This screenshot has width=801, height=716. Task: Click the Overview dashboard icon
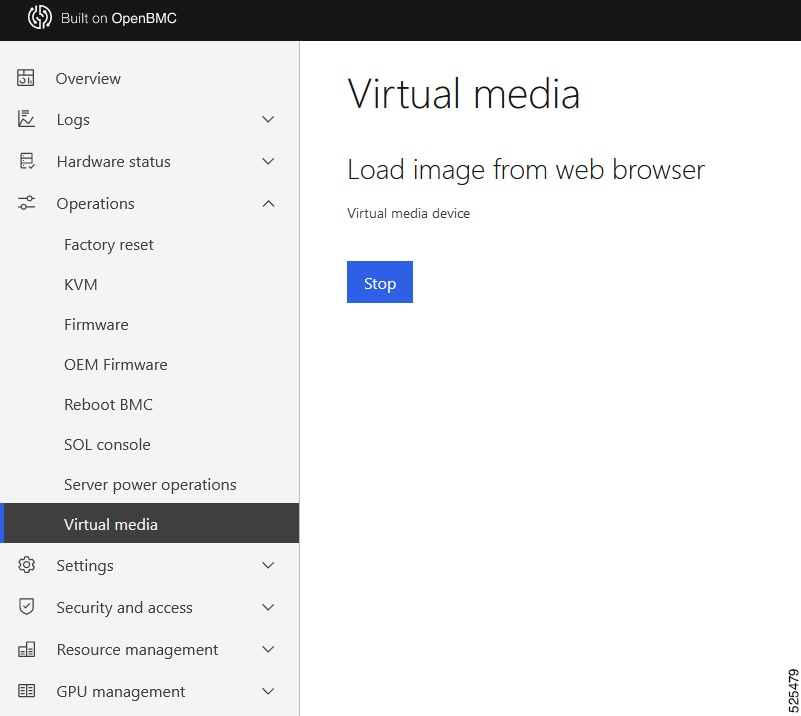26,78
